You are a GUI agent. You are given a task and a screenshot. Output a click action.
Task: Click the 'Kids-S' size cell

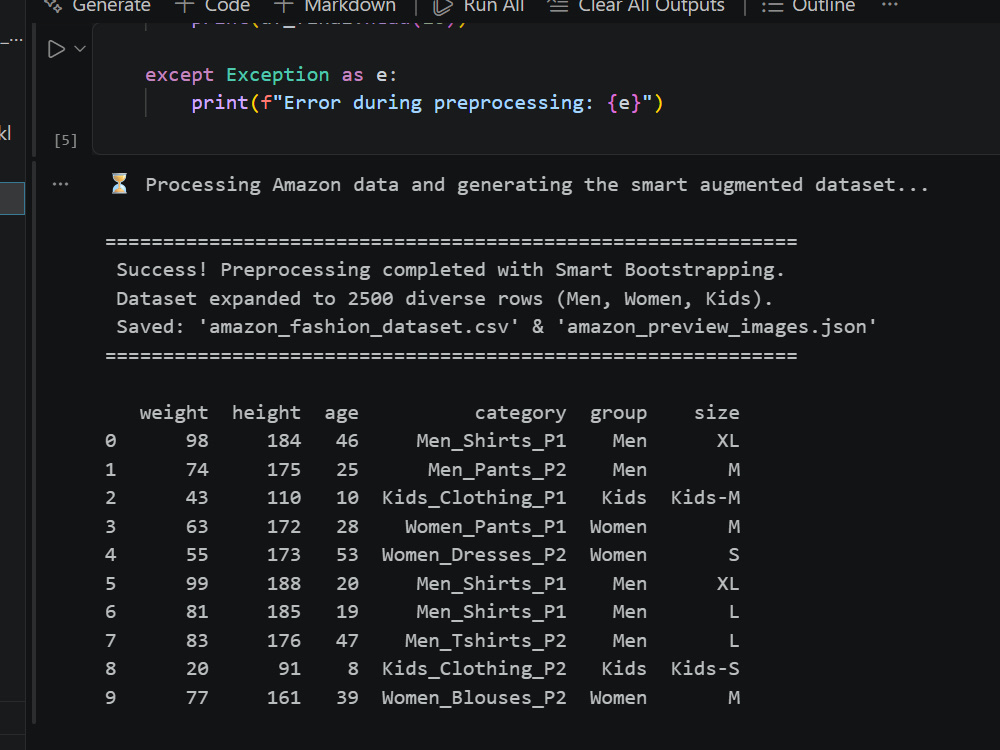click(x=705, y=669)
